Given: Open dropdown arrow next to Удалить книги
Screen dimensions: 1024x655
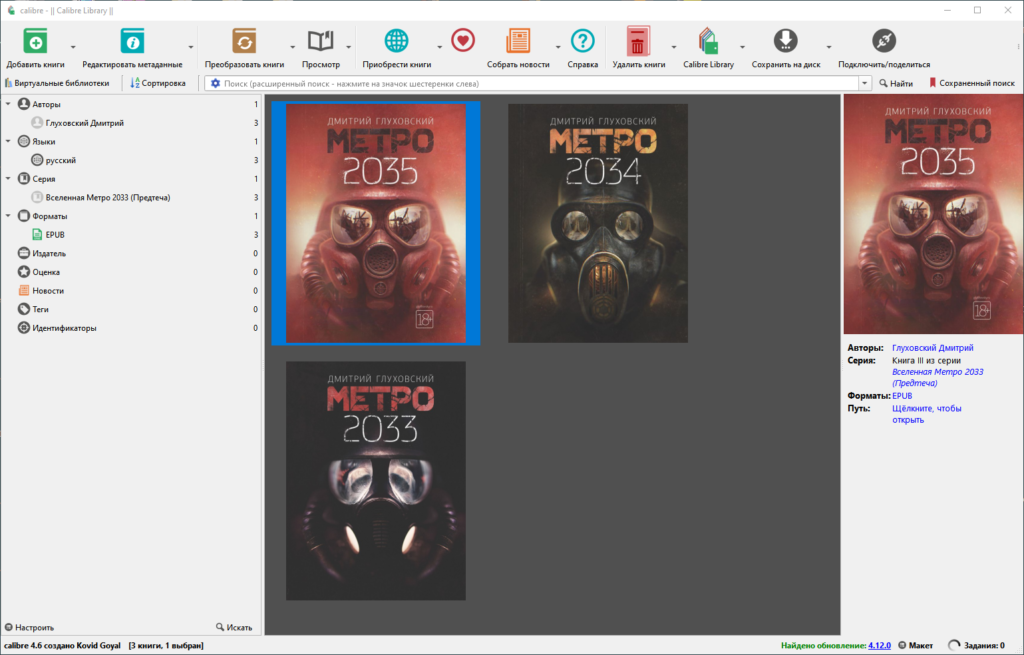Looking at the screenshot, I should (673, 47).
